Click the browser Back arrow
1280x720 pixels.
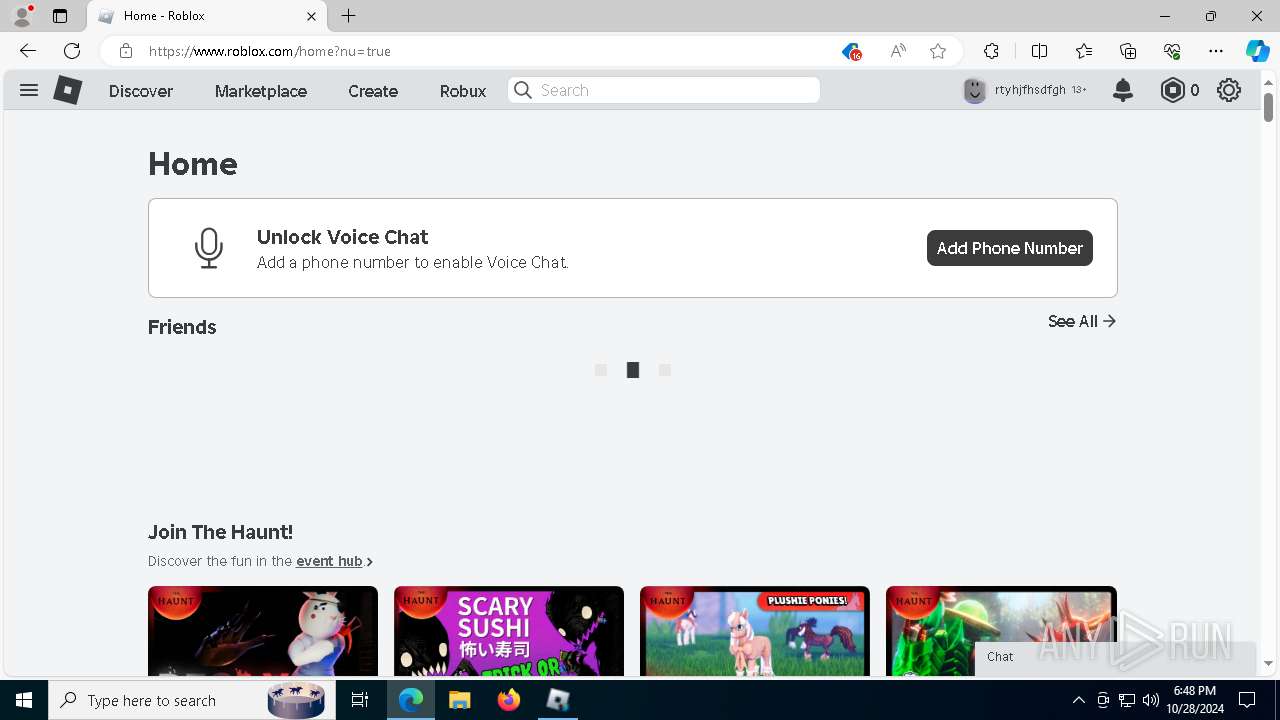(x=28, y=51)
